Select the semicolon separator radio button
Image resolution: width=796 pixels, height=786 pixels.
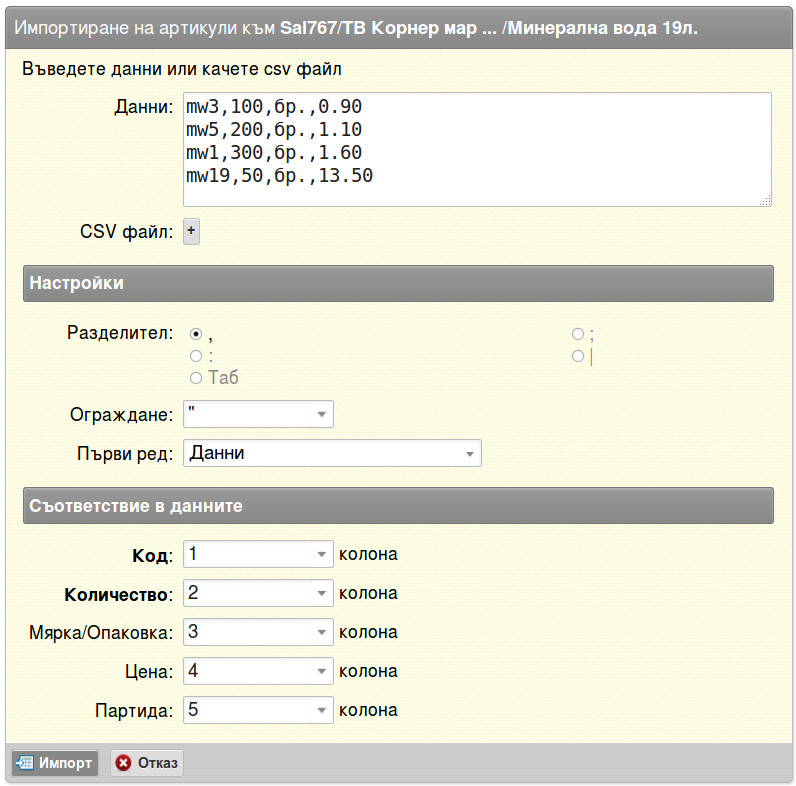click(578, 334)
